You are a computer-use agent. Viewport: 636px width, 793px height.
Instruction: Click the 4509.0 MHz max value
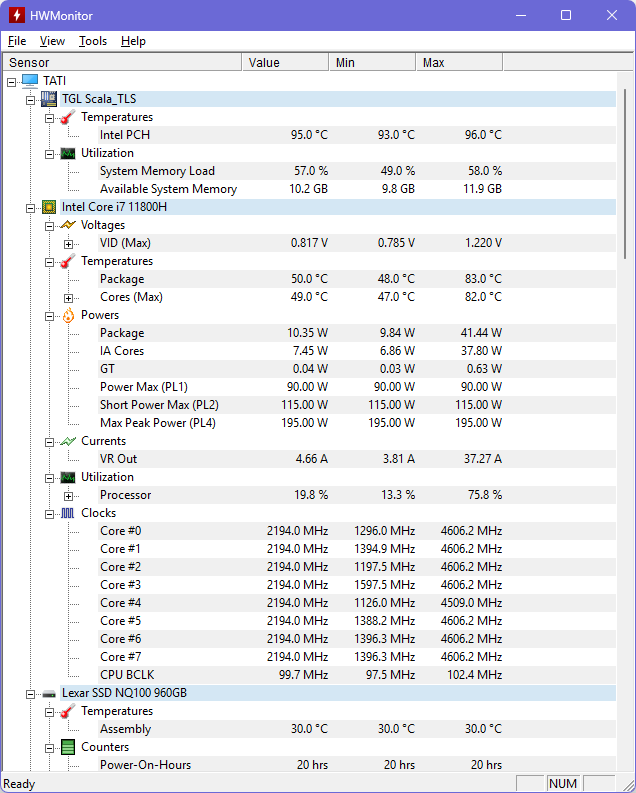tap(471, 603)
